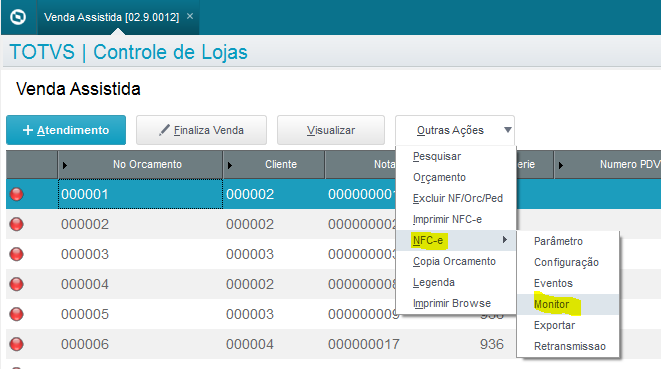Click red status icon of row 000004

(16, 284)
